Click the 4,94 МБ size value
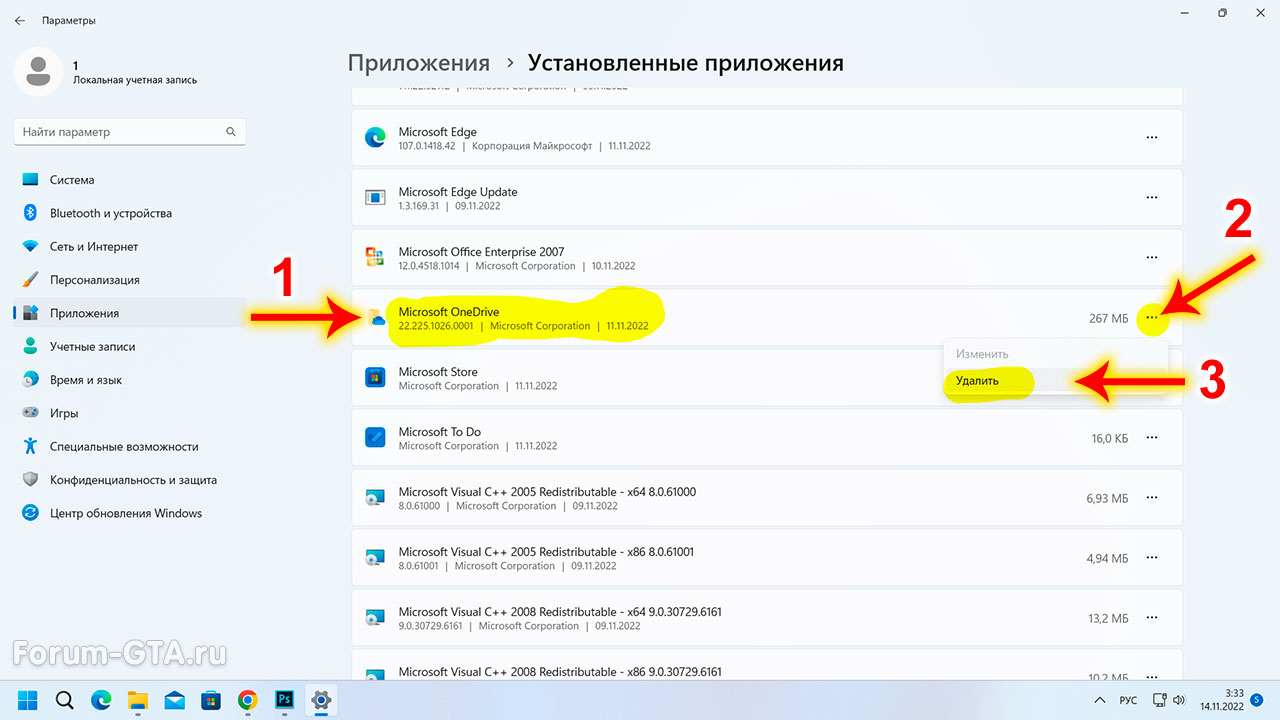The width and height of the screenshot is (1280, 720). click(x=1108, y=558)
